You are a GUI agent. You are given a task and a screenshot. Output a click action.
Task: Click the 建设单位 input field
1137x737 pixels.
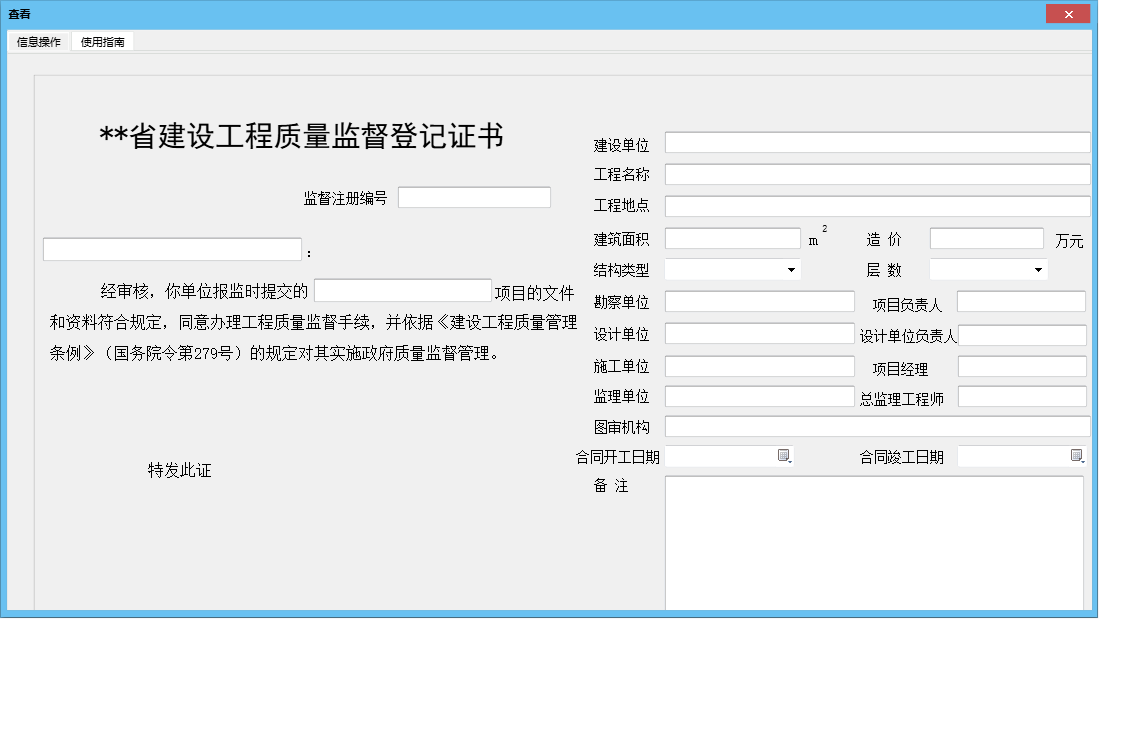tap(877, 142)
